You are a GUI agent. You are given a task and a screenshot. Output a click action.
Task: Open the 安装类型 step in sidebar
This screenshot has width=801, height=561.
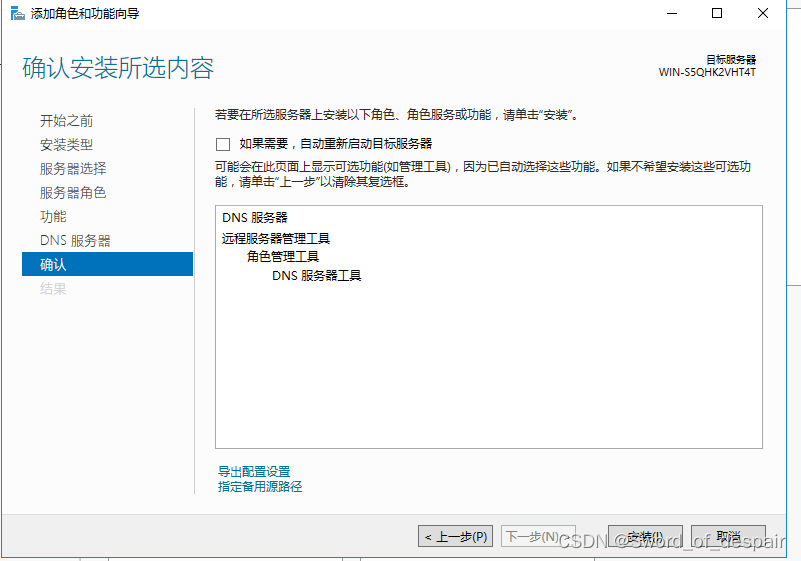pyautogui.click(x=67, y=145)
